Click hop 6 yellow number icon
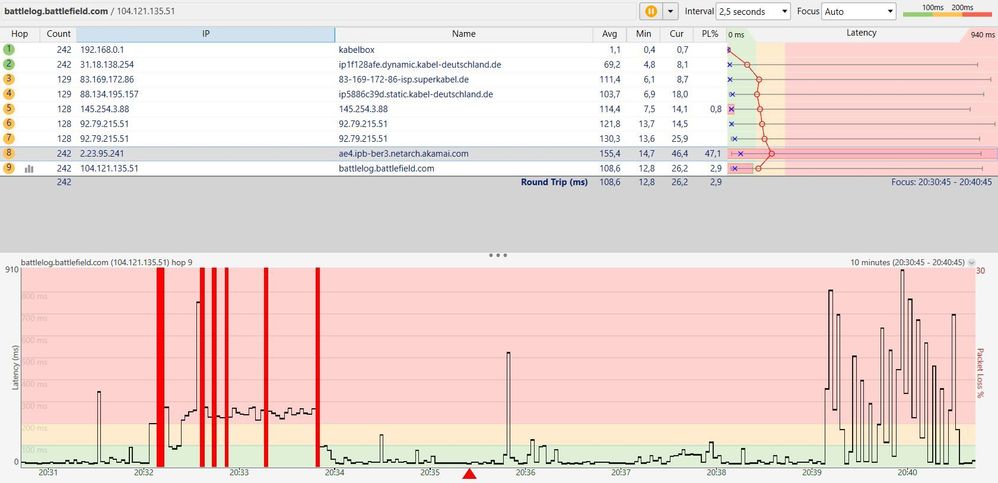The image size is (998, 483). pos(8,123)
